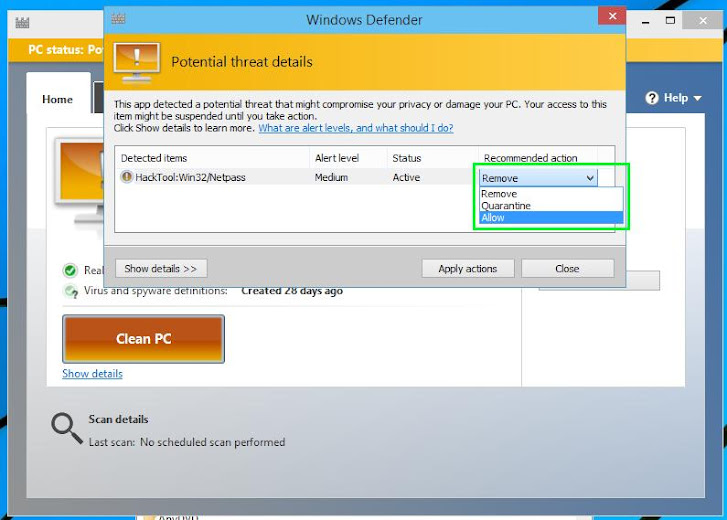Choose Quarantine from the action list
Image resolution: width=727 pixels, height=520 pixels.
(551, 206)
